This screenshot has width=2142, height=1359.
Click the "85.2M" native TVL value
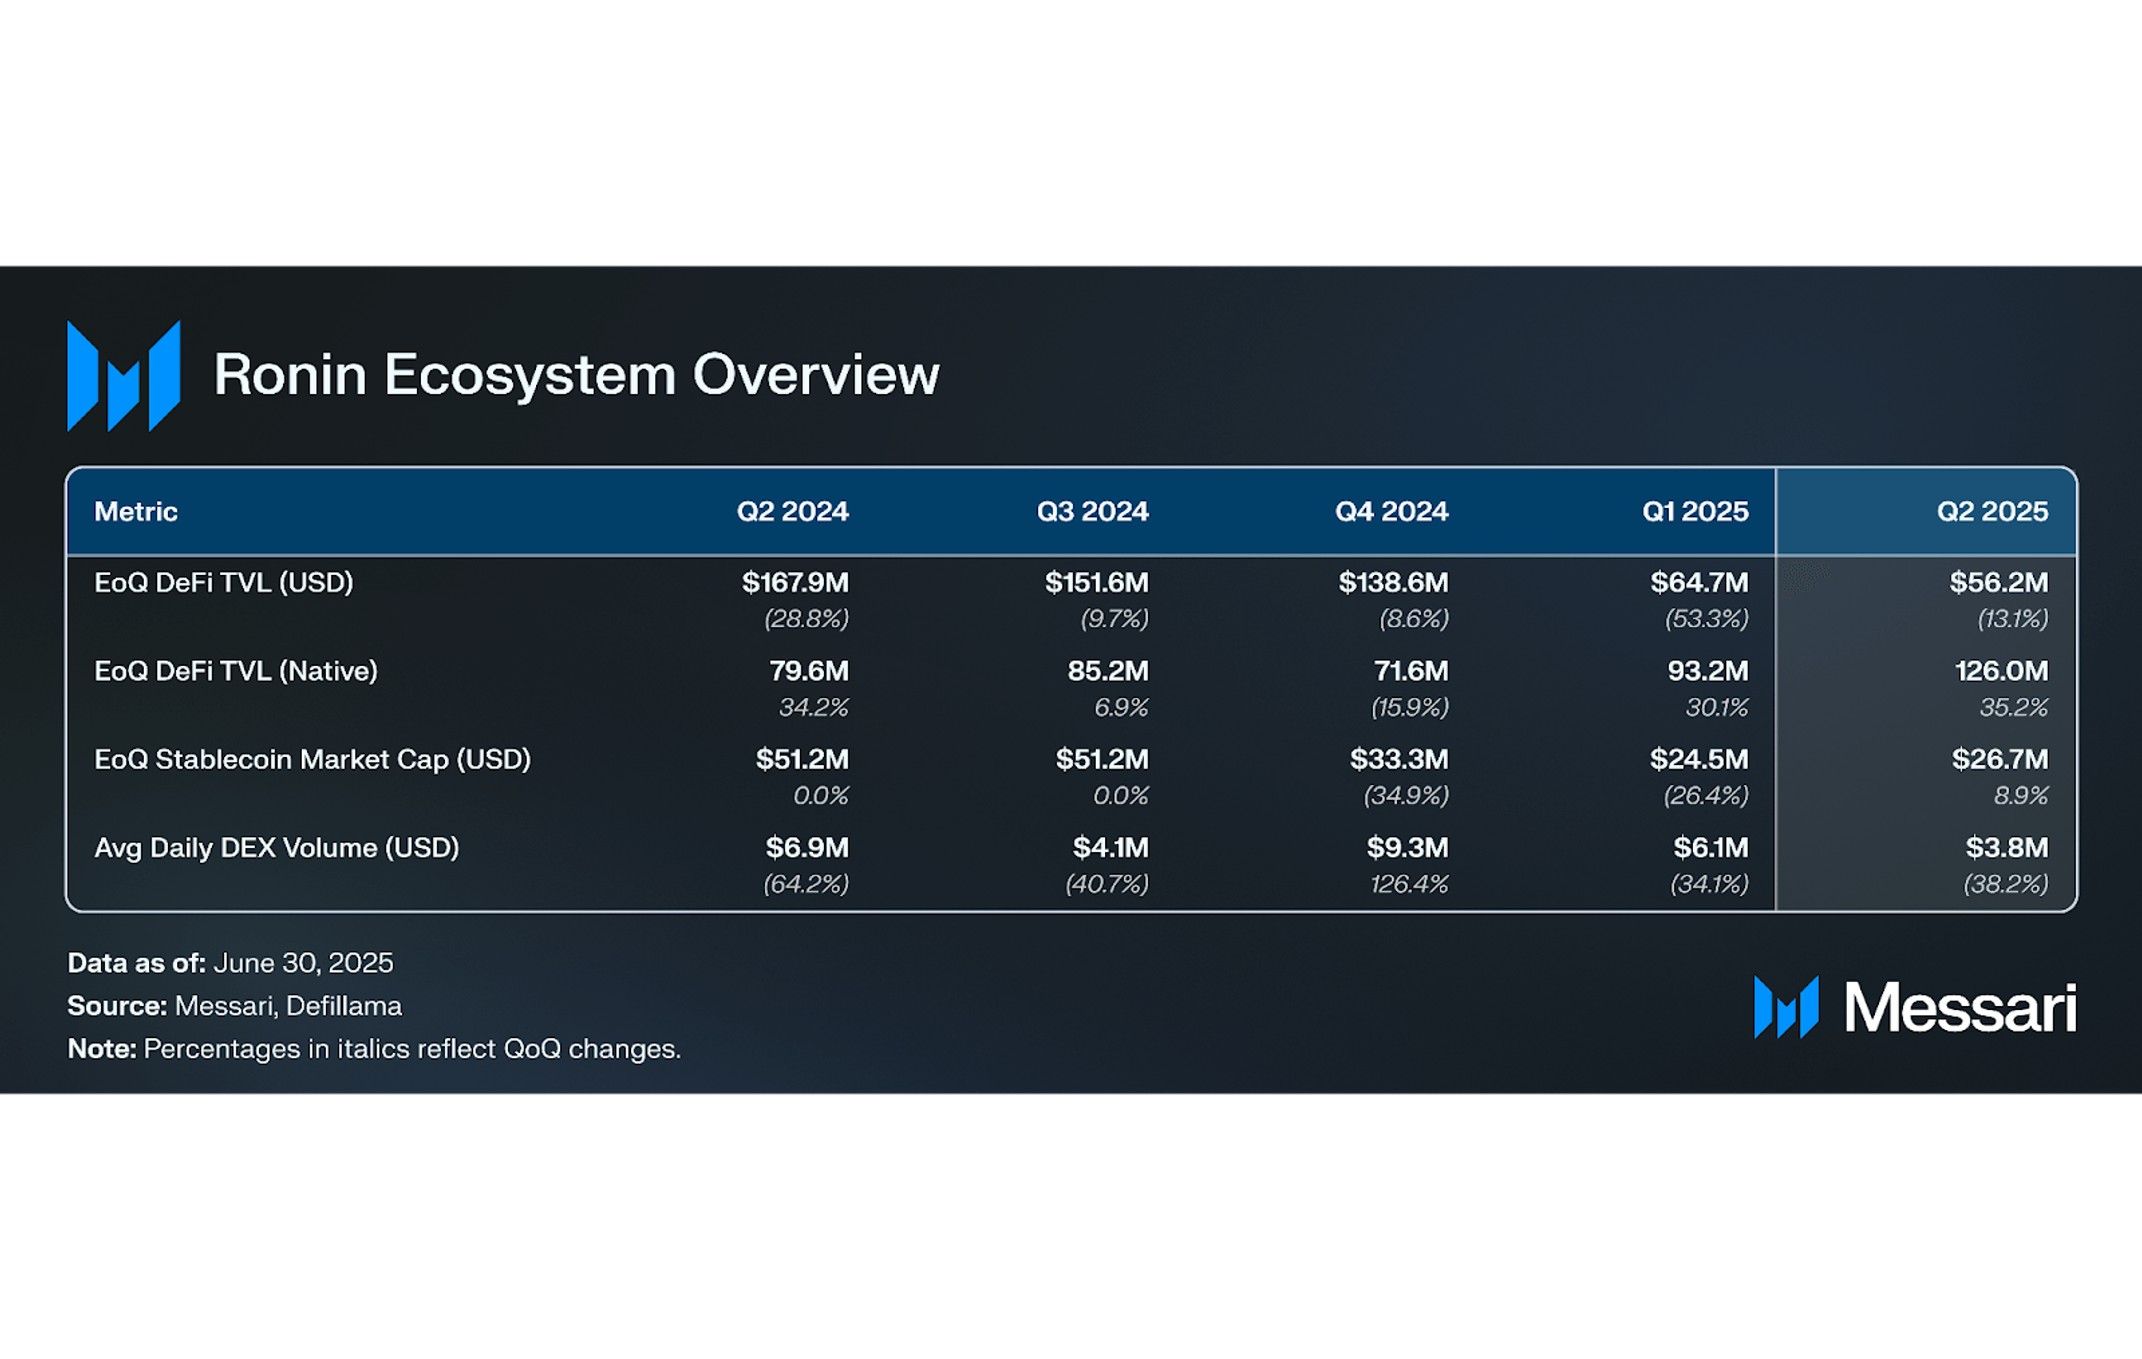pos(1108,671)
